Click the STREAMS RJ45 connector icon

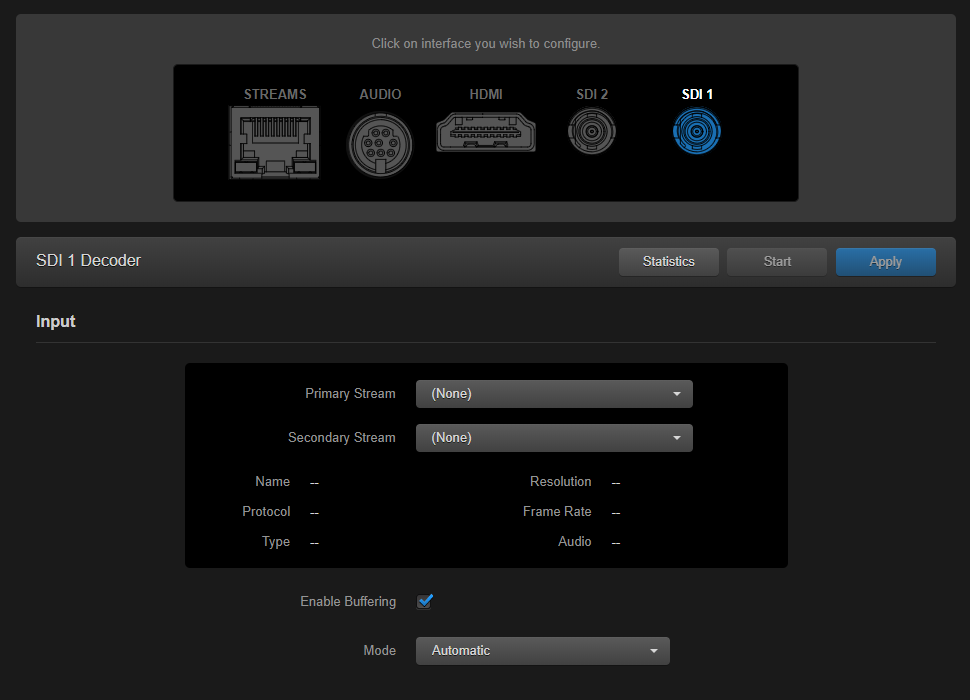pos(274,143)
